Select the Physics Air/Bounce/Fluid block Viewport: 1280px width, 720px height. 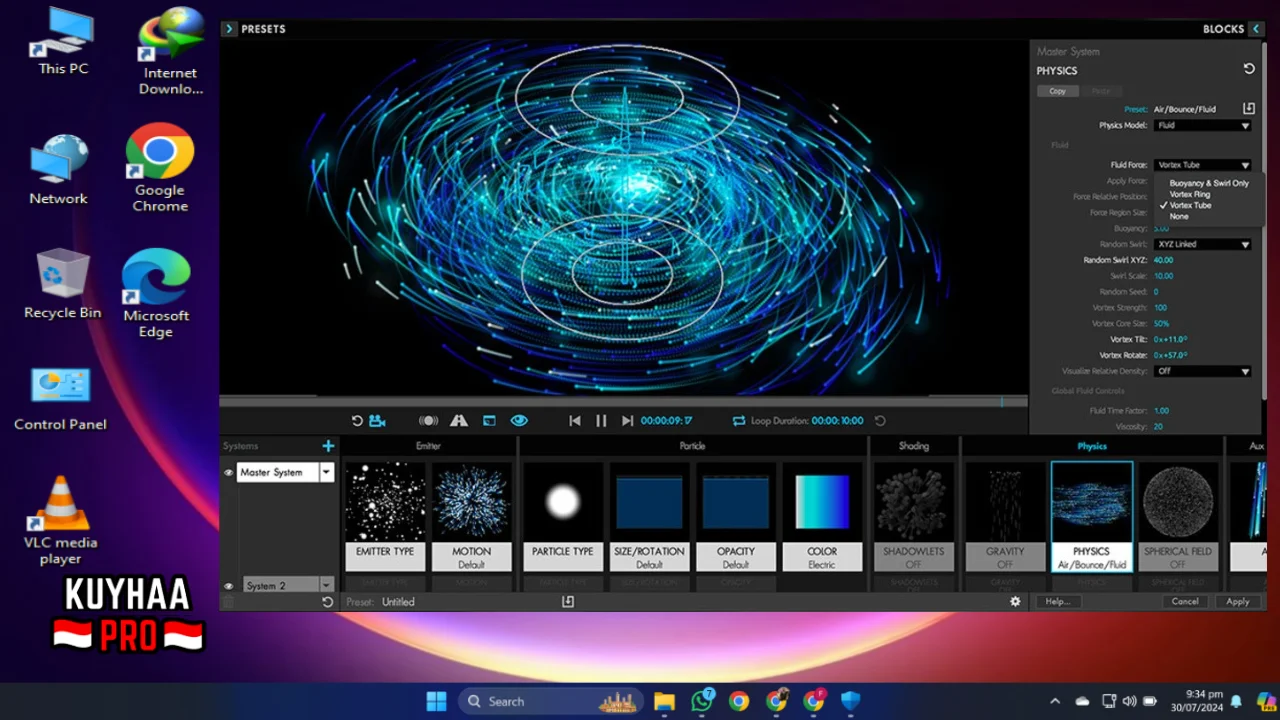coord(1091,516)
